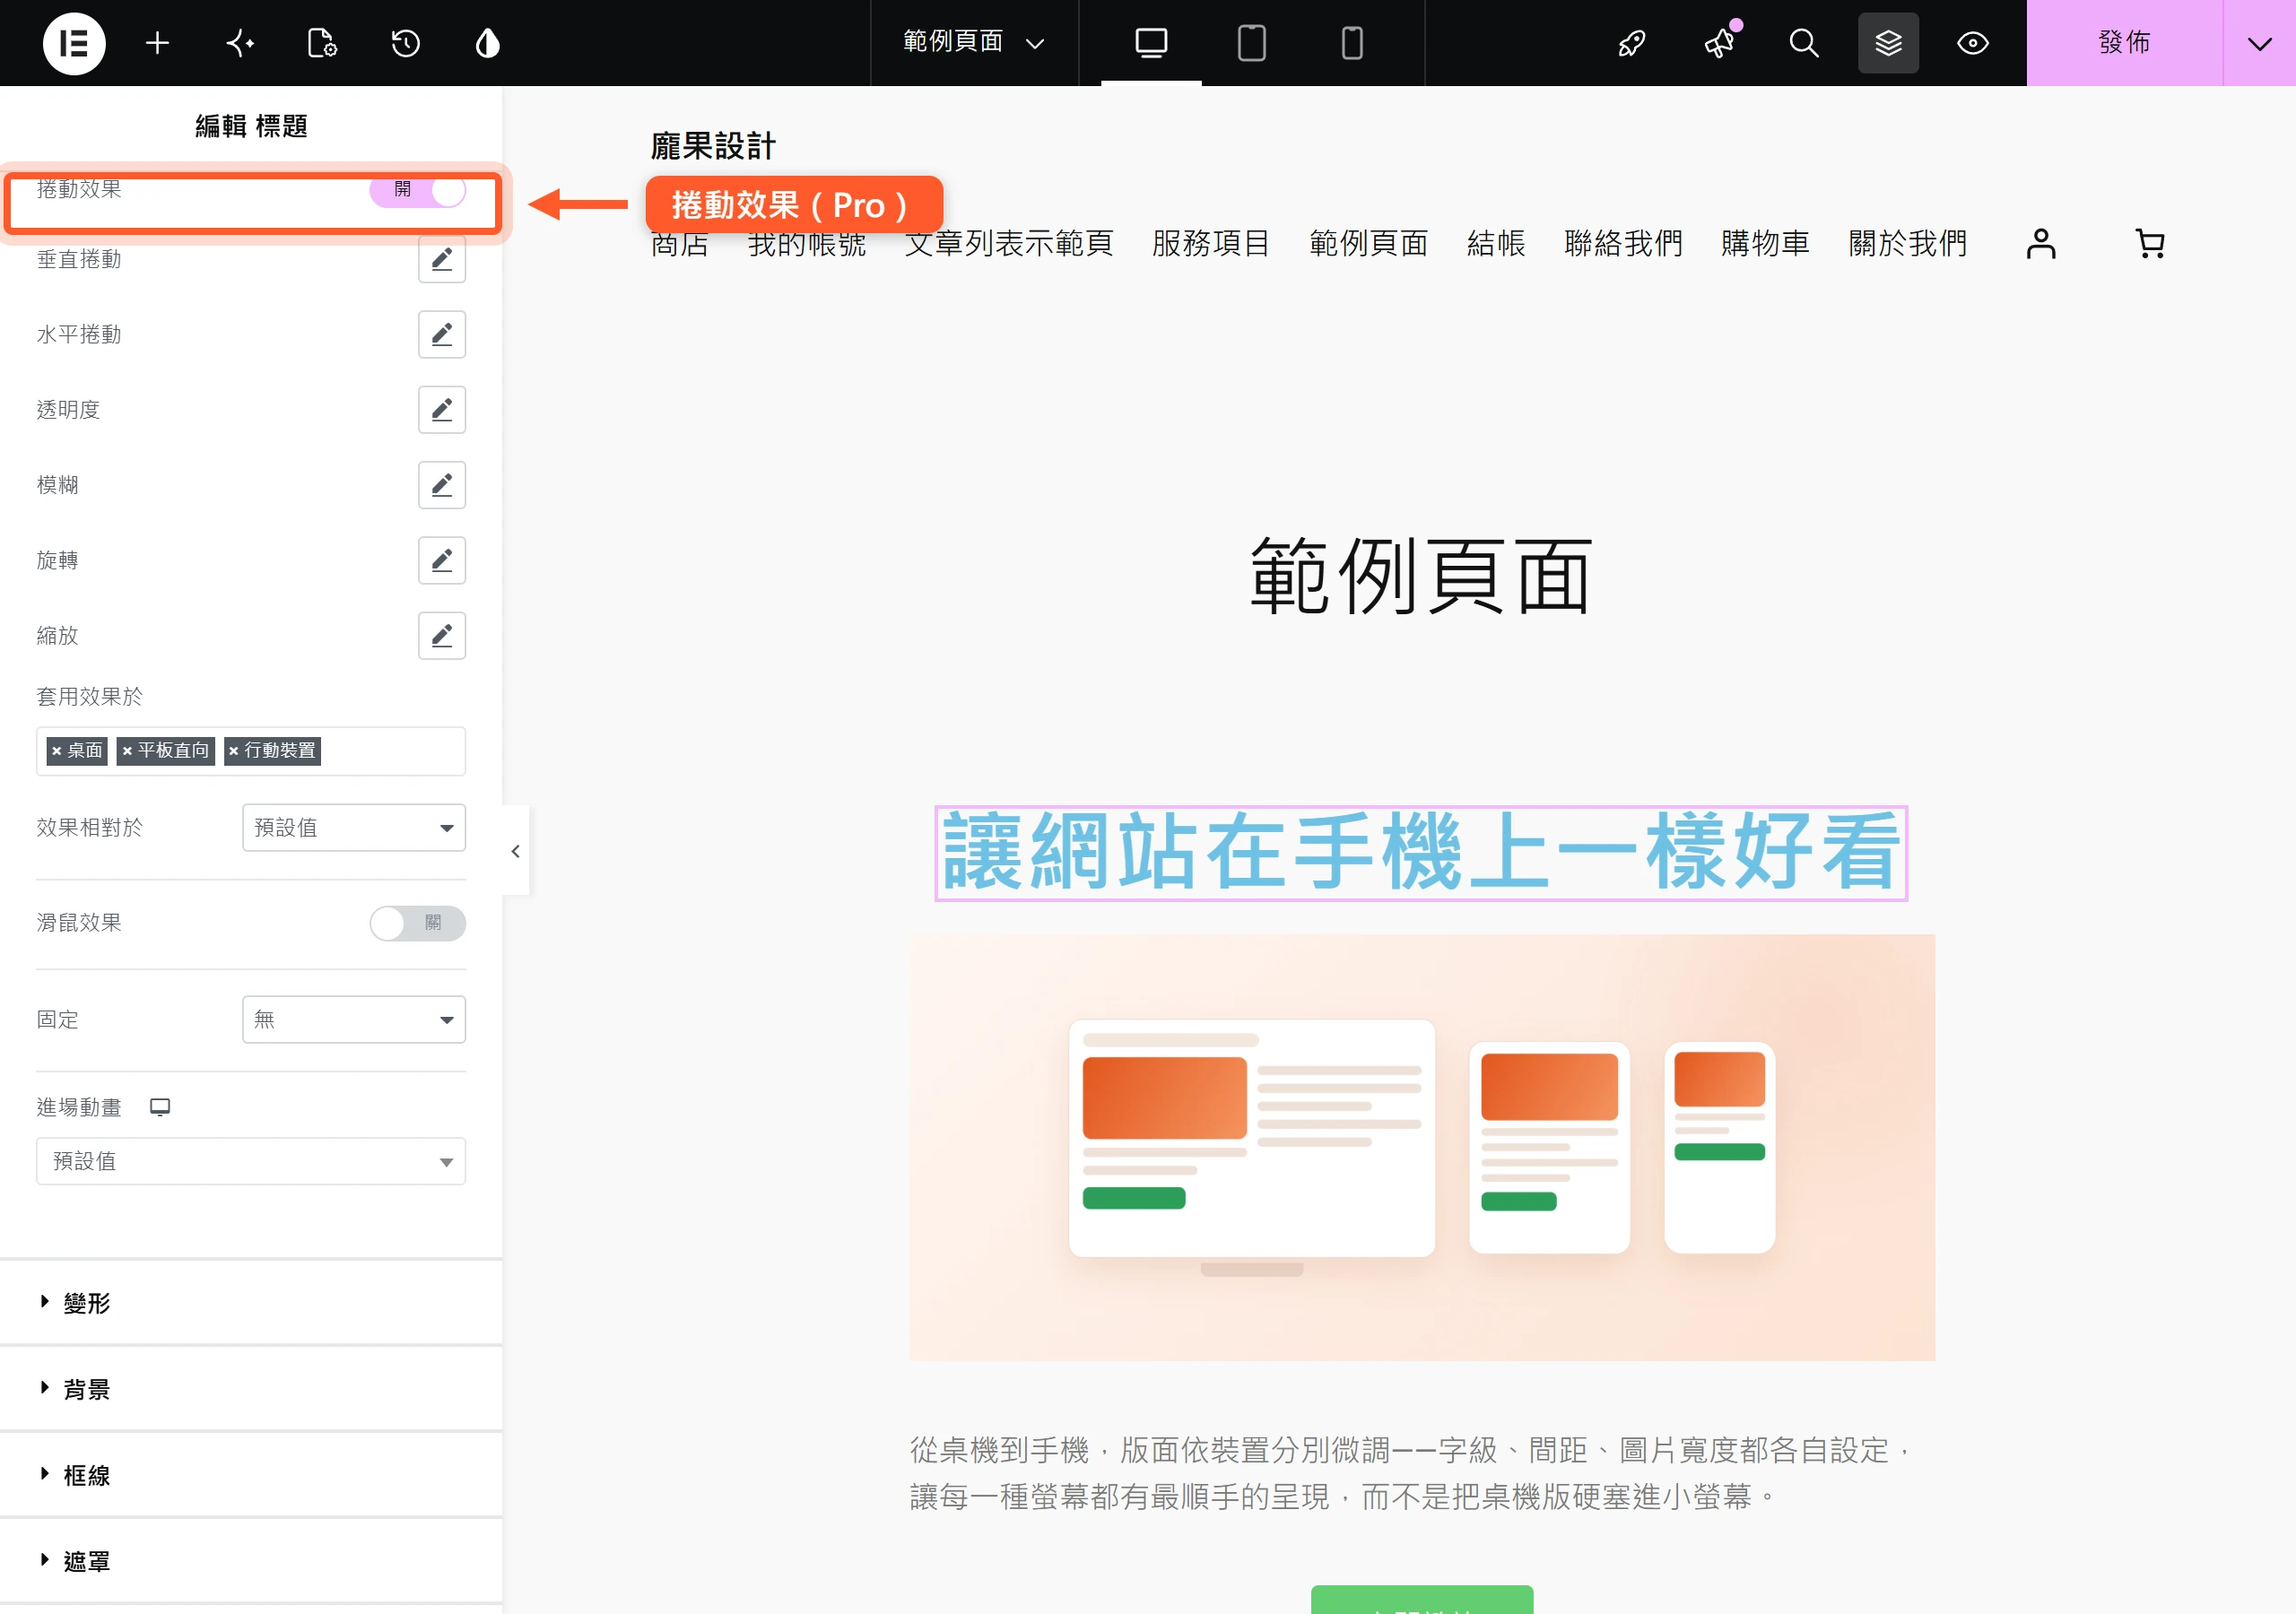Open 文章列表示範頁 in site menu
Image resolution: width=2296 pixels, height=1614 pixels.
coord(1008,243)
